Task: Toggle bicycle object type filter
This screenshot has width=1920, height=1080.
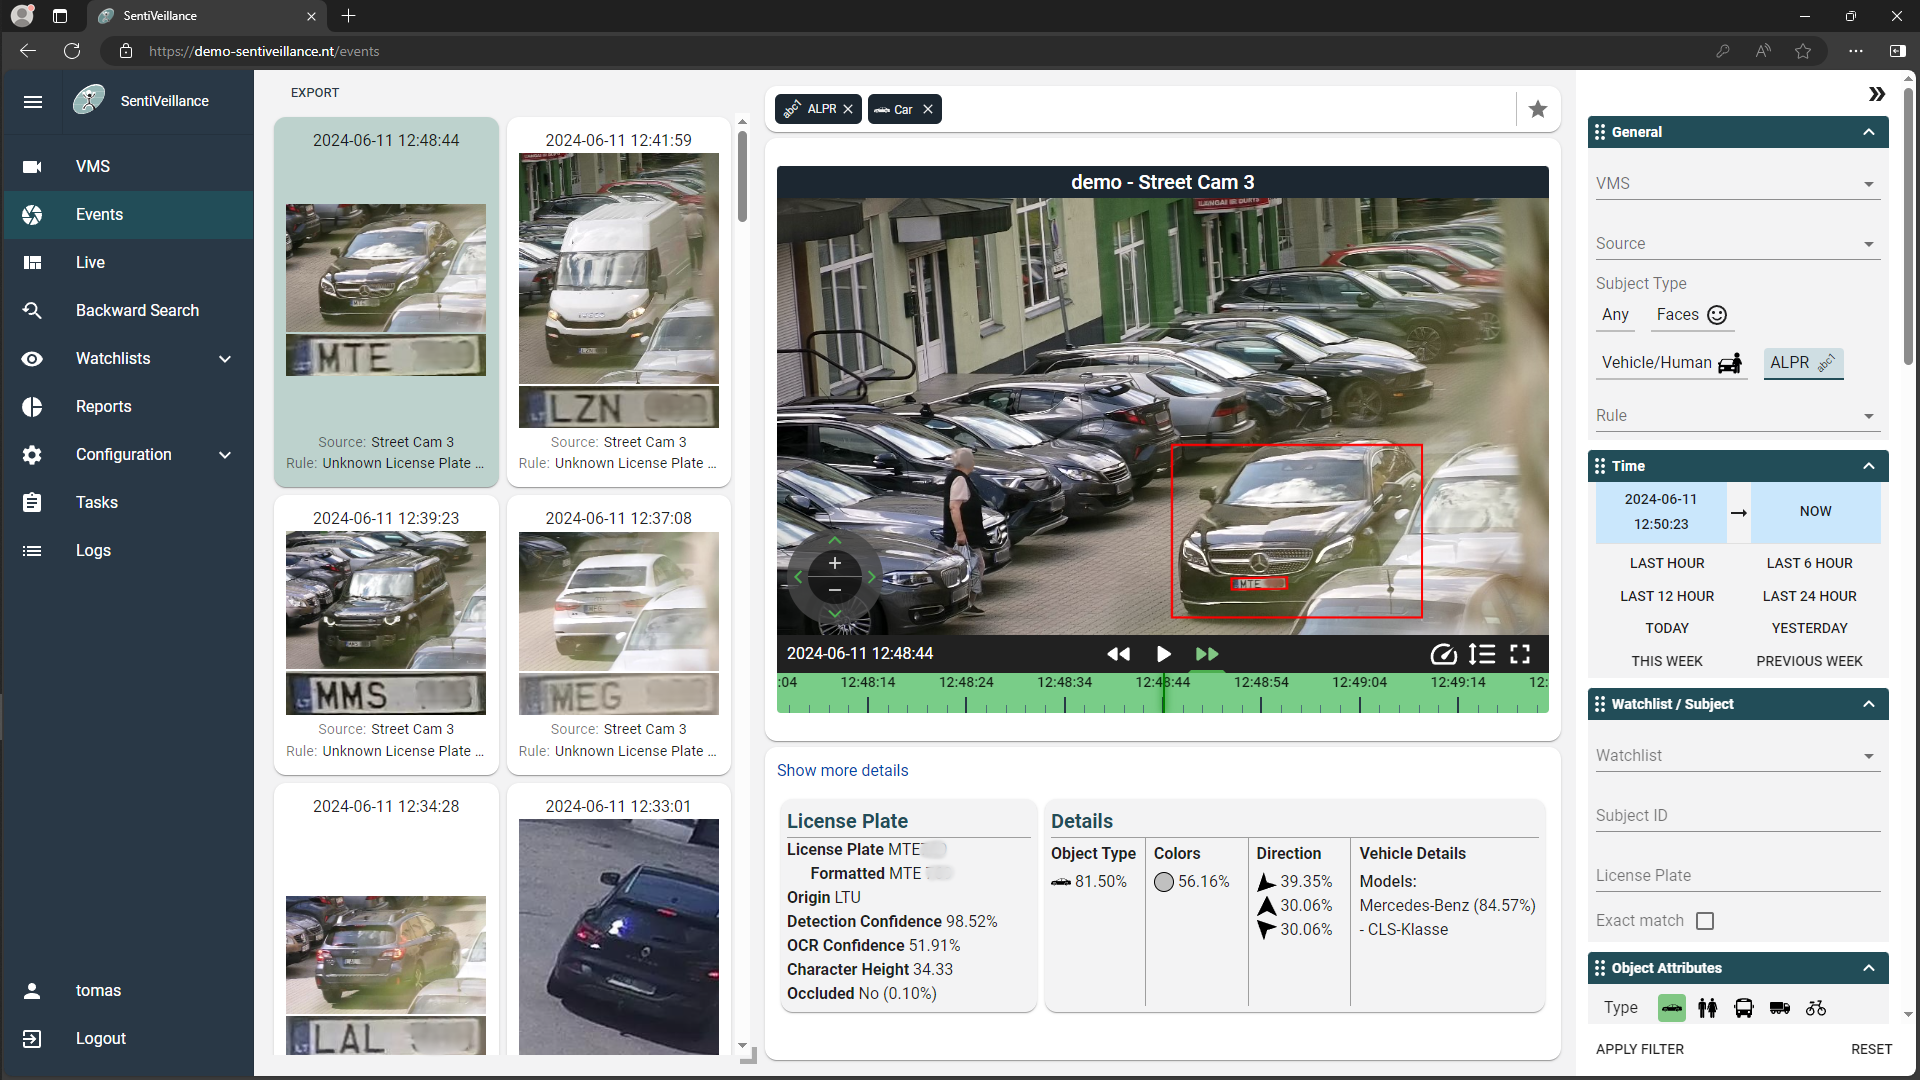Action: [1816, 1008]
